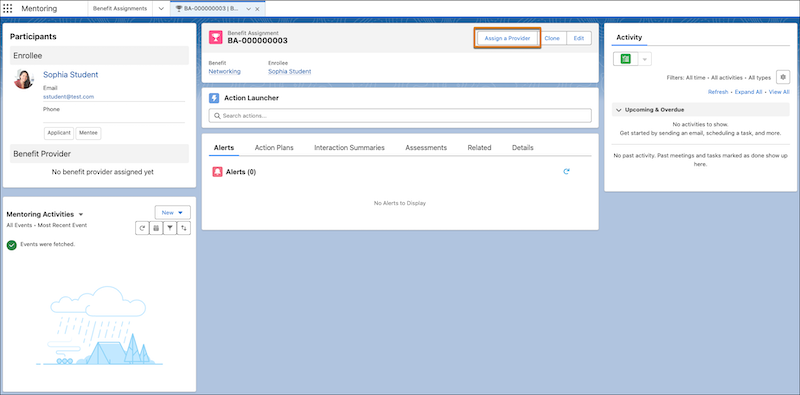The height and width of the screenshot is (395, 800).
Task: Open the Interaction Summaries tab
Action: tap(349, 147)
